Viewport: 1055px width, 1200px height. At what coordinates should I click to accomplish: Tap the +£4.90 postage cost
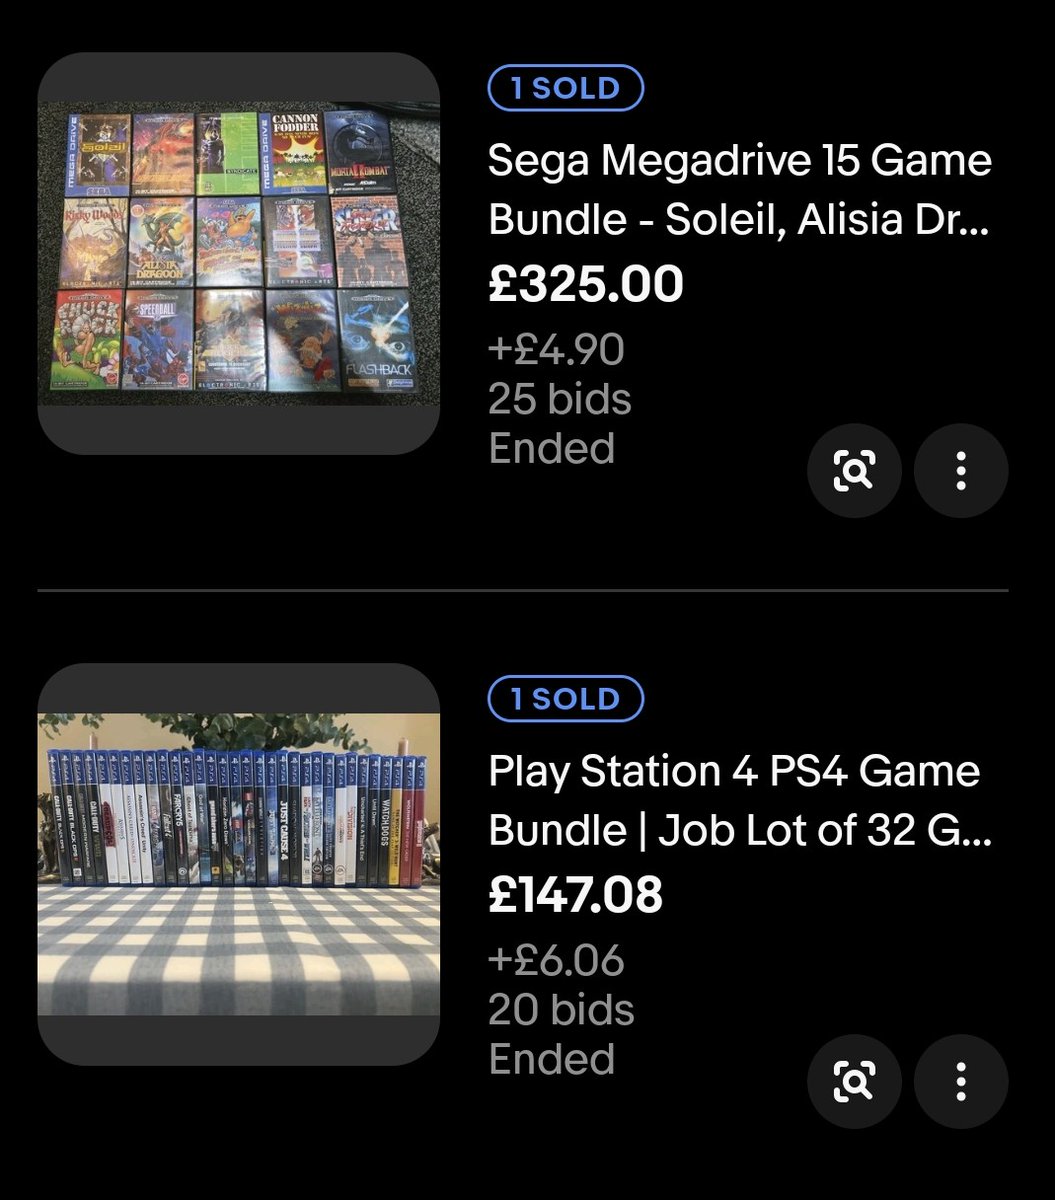[556, 350]
